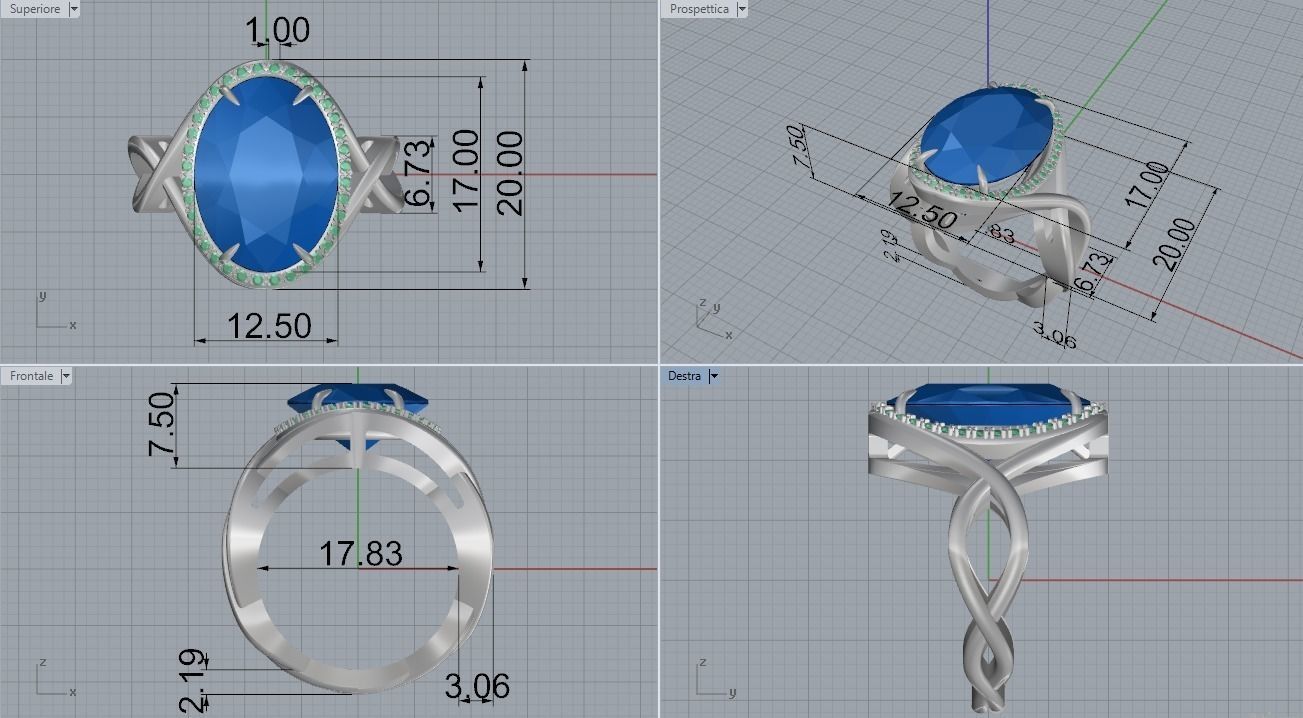Expand the Frontale viewport menu arrow

pyautogui.click(x=66, y=376)
